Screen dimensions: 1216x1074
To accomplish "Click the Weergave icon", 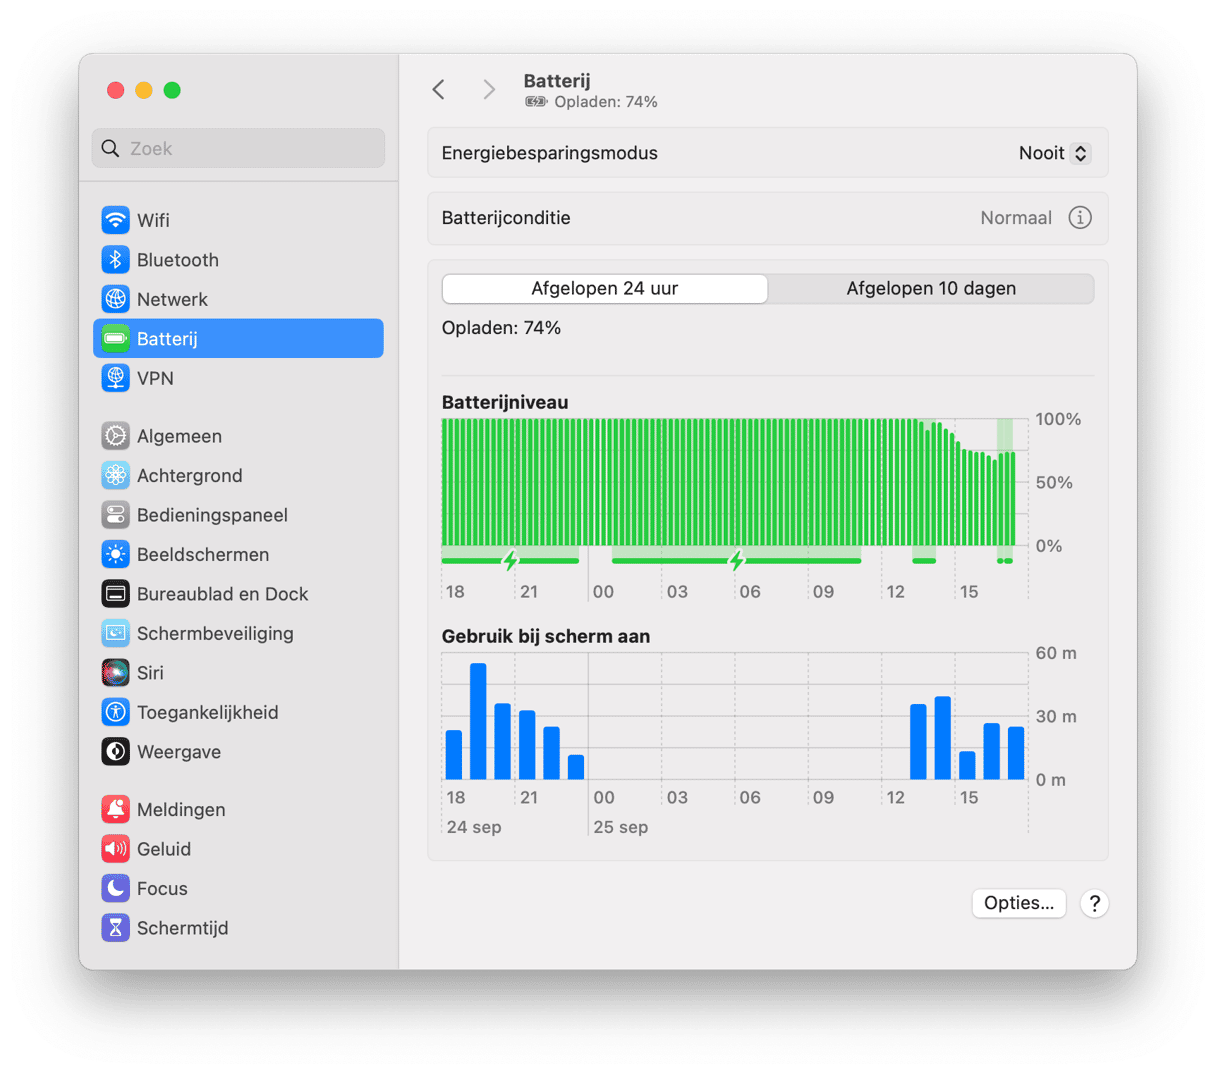I will (x=116, y=752).
